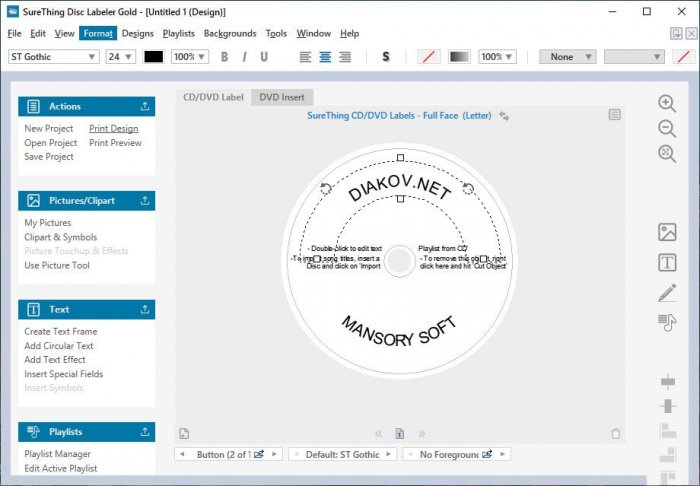Click the Print Design link
The width and height of the screenshot is (700, 486).
tap(113, 129)
